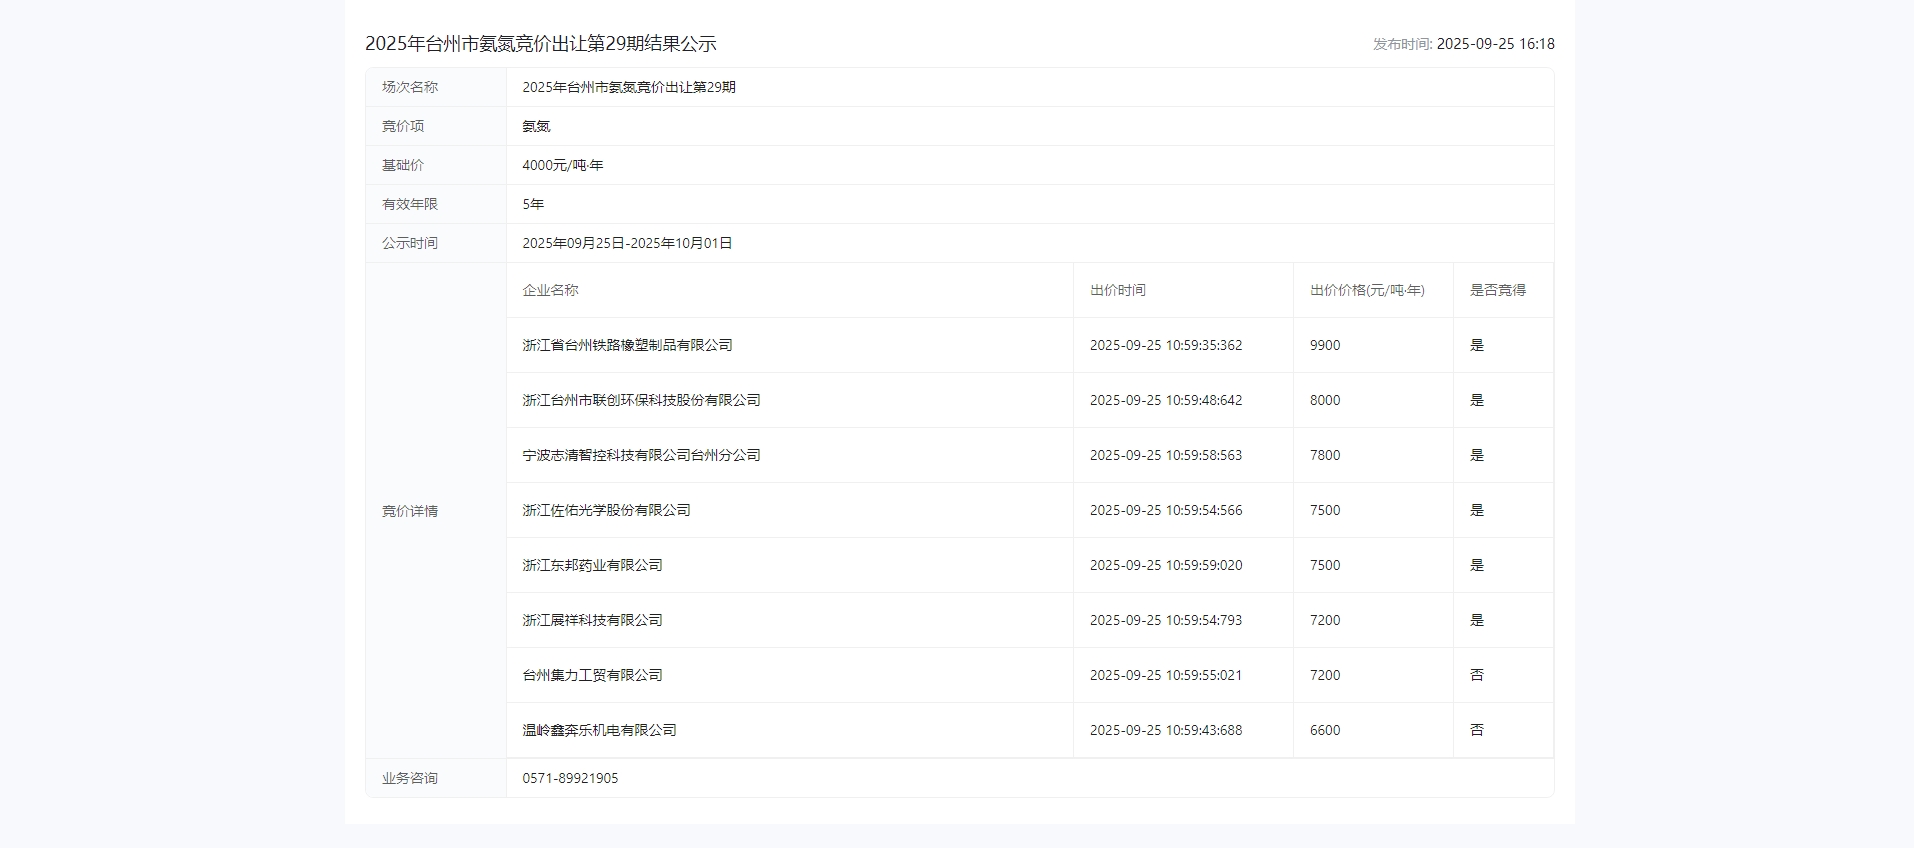Click company 浙江佐佑光学股份有限公司

pyautogui.click(x=606, y=510)
